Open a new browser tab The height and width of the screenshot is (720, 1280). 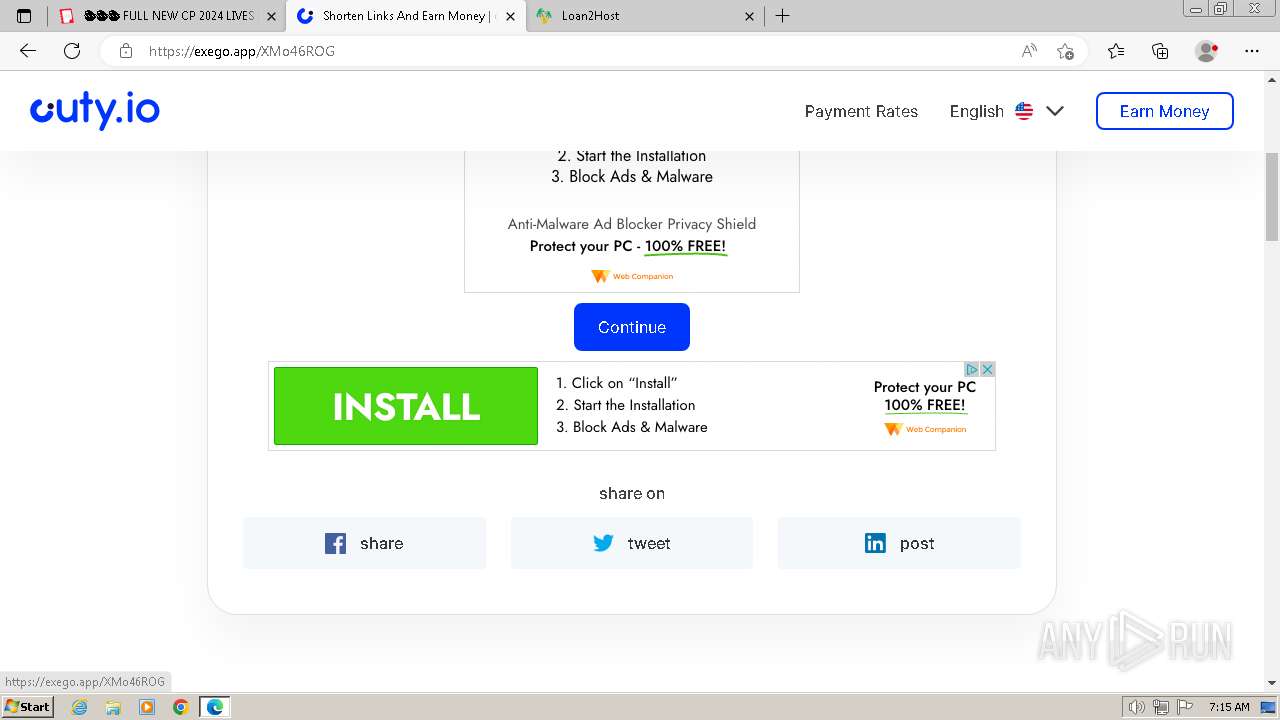click(783, 16)
